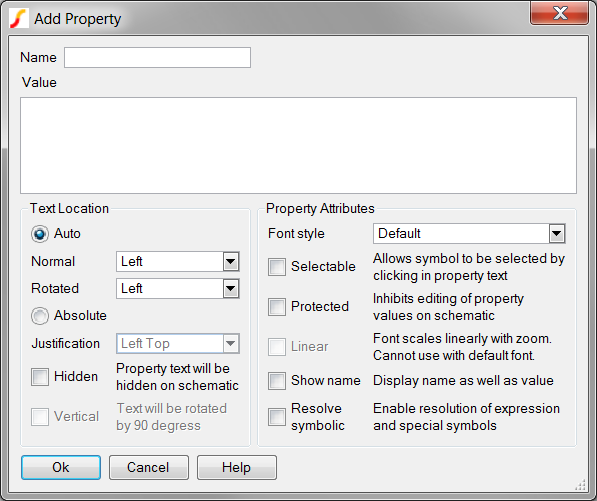Tick the Vertical checkbox
The width and height of the screenshot is (597, 501).
40,417
